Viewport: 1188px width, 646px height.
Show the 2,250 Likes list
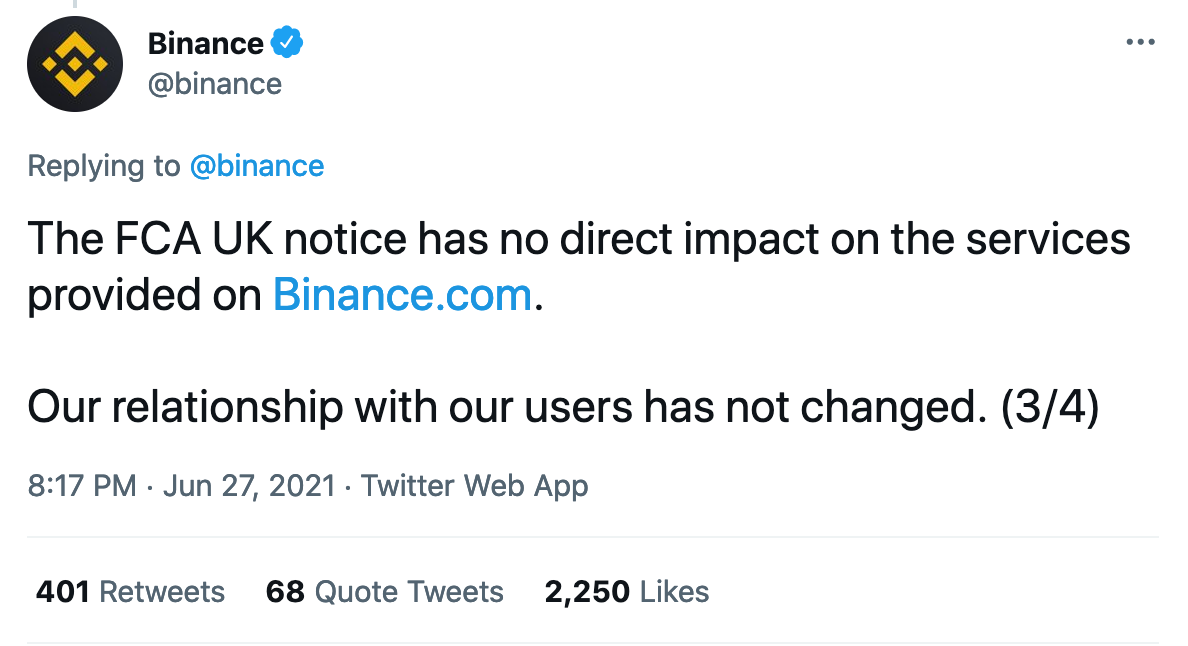tap(627, 591)
